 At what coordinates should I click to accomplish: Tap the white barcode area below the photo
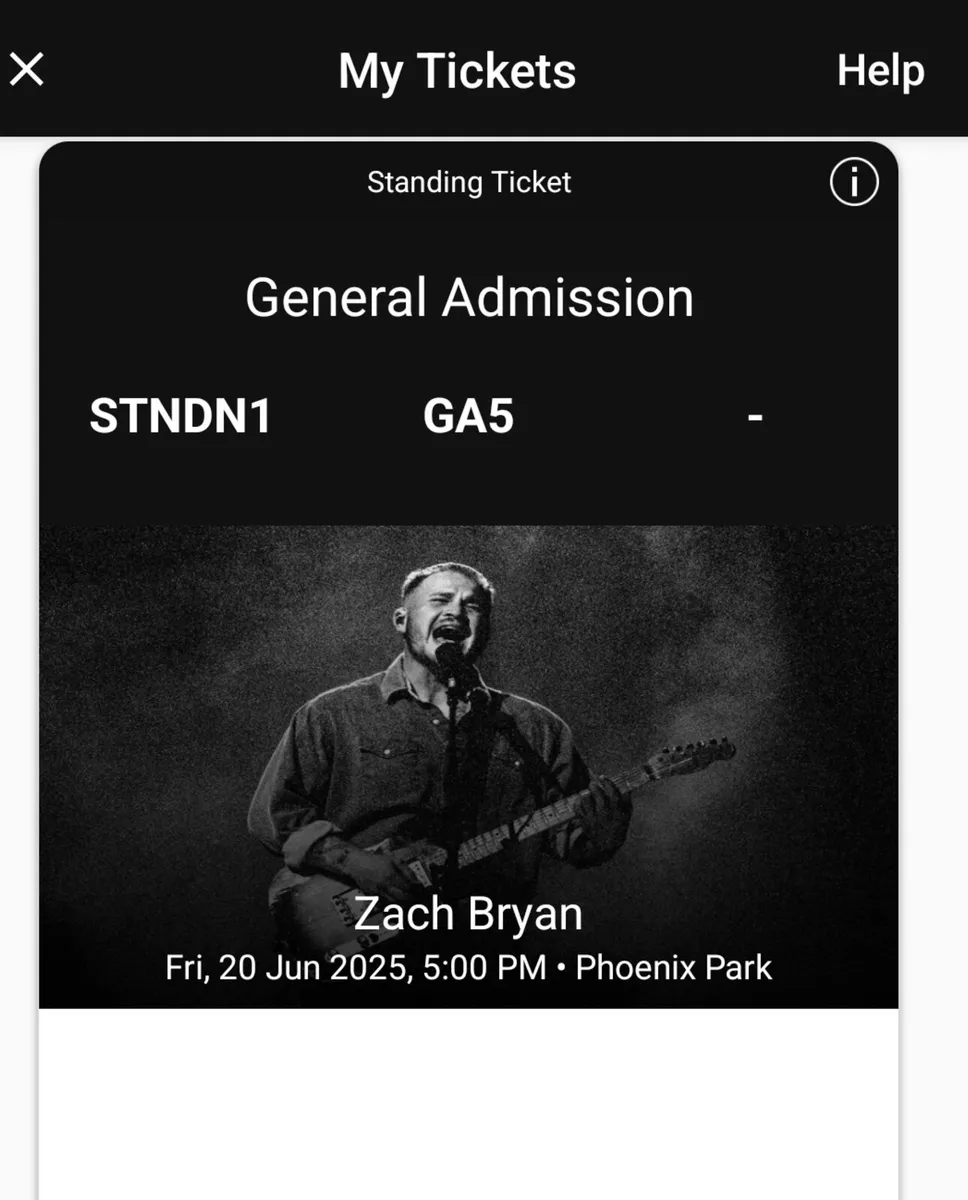point(469,1104)
